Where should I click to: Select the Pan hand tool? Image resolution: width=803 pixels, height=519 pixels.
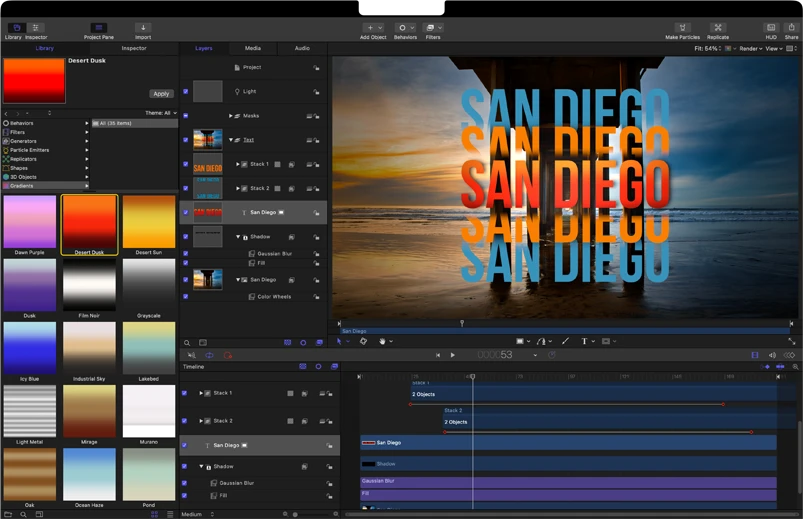pyautogui.click(x=382, y=341)
